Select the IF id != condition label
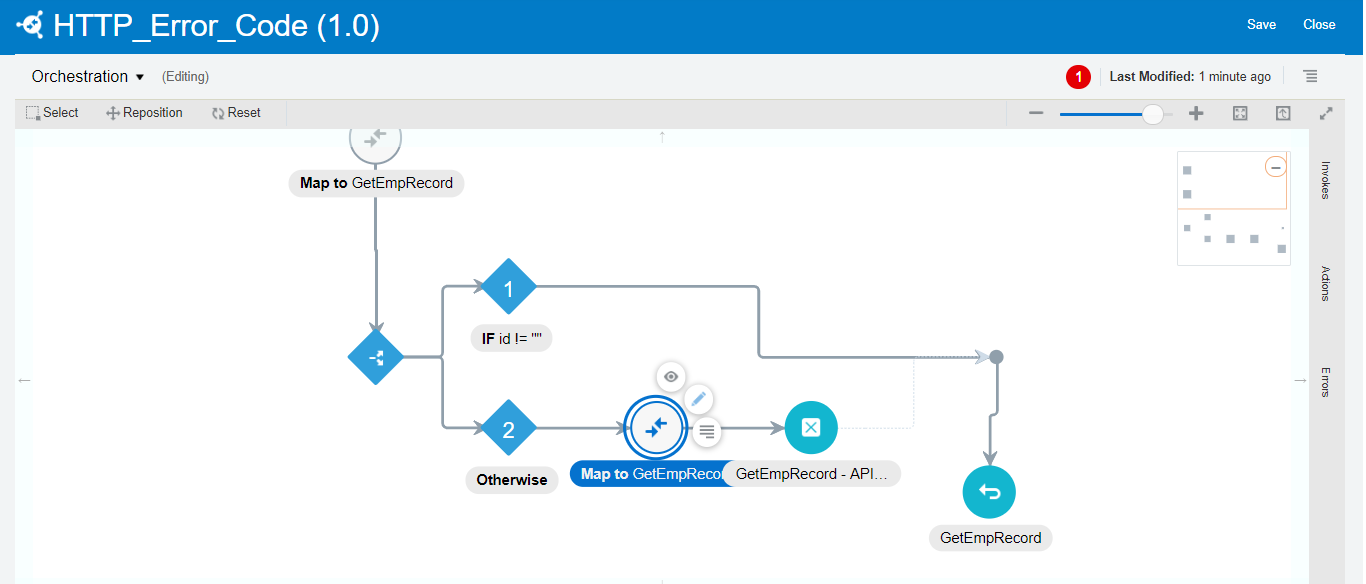 click(511, 338)
